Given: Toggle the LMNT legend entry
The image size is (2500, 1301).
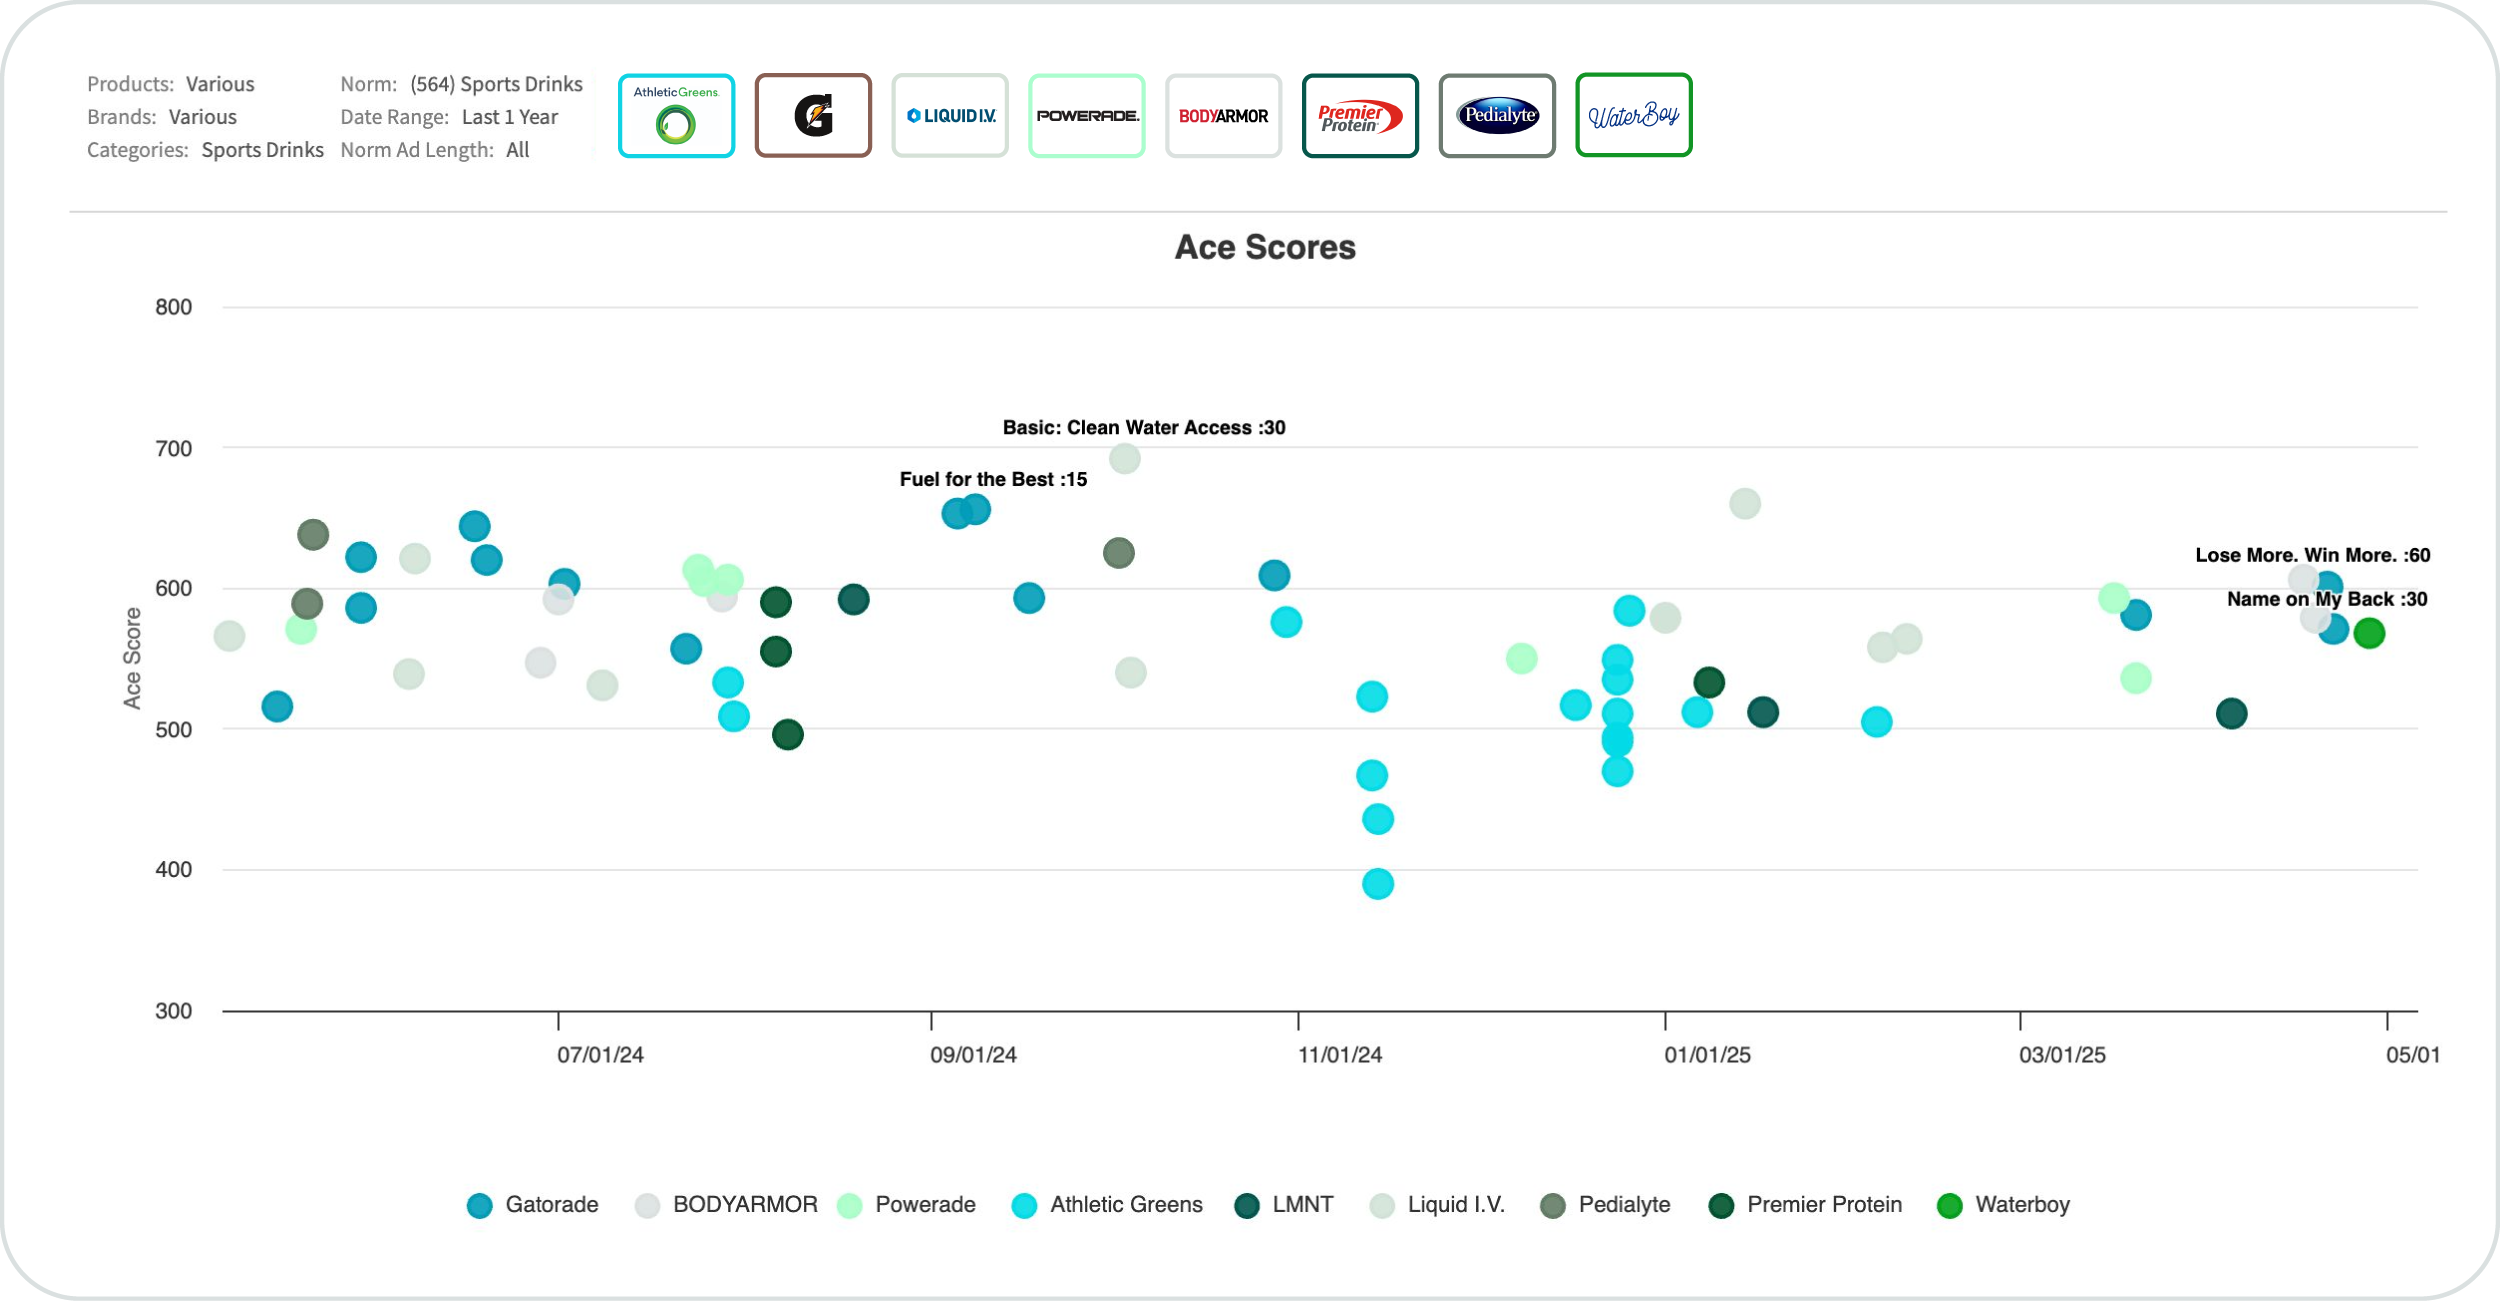Looking at the screenshot, I should 1284,1205.
